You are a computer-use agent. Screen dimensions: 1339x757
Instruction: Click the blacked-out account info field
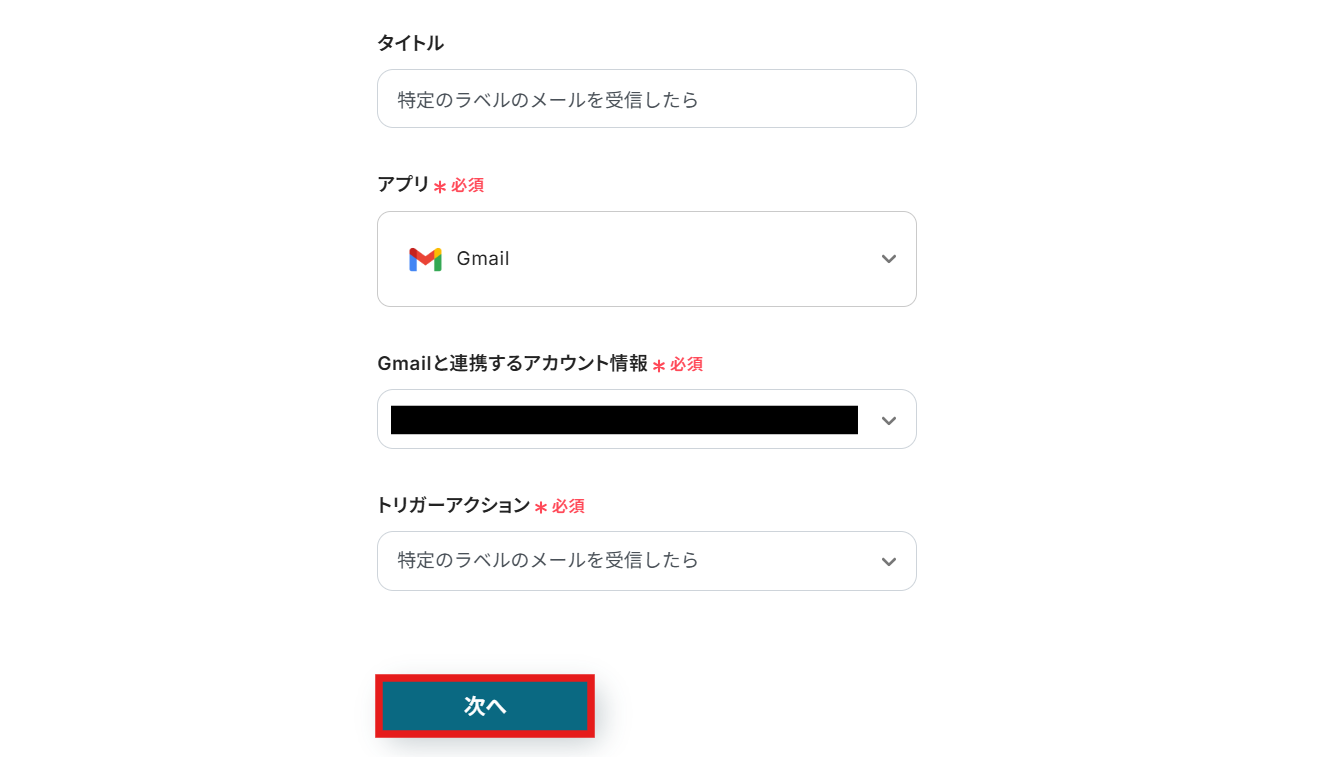pyautogui.click(x=624, y=420)
